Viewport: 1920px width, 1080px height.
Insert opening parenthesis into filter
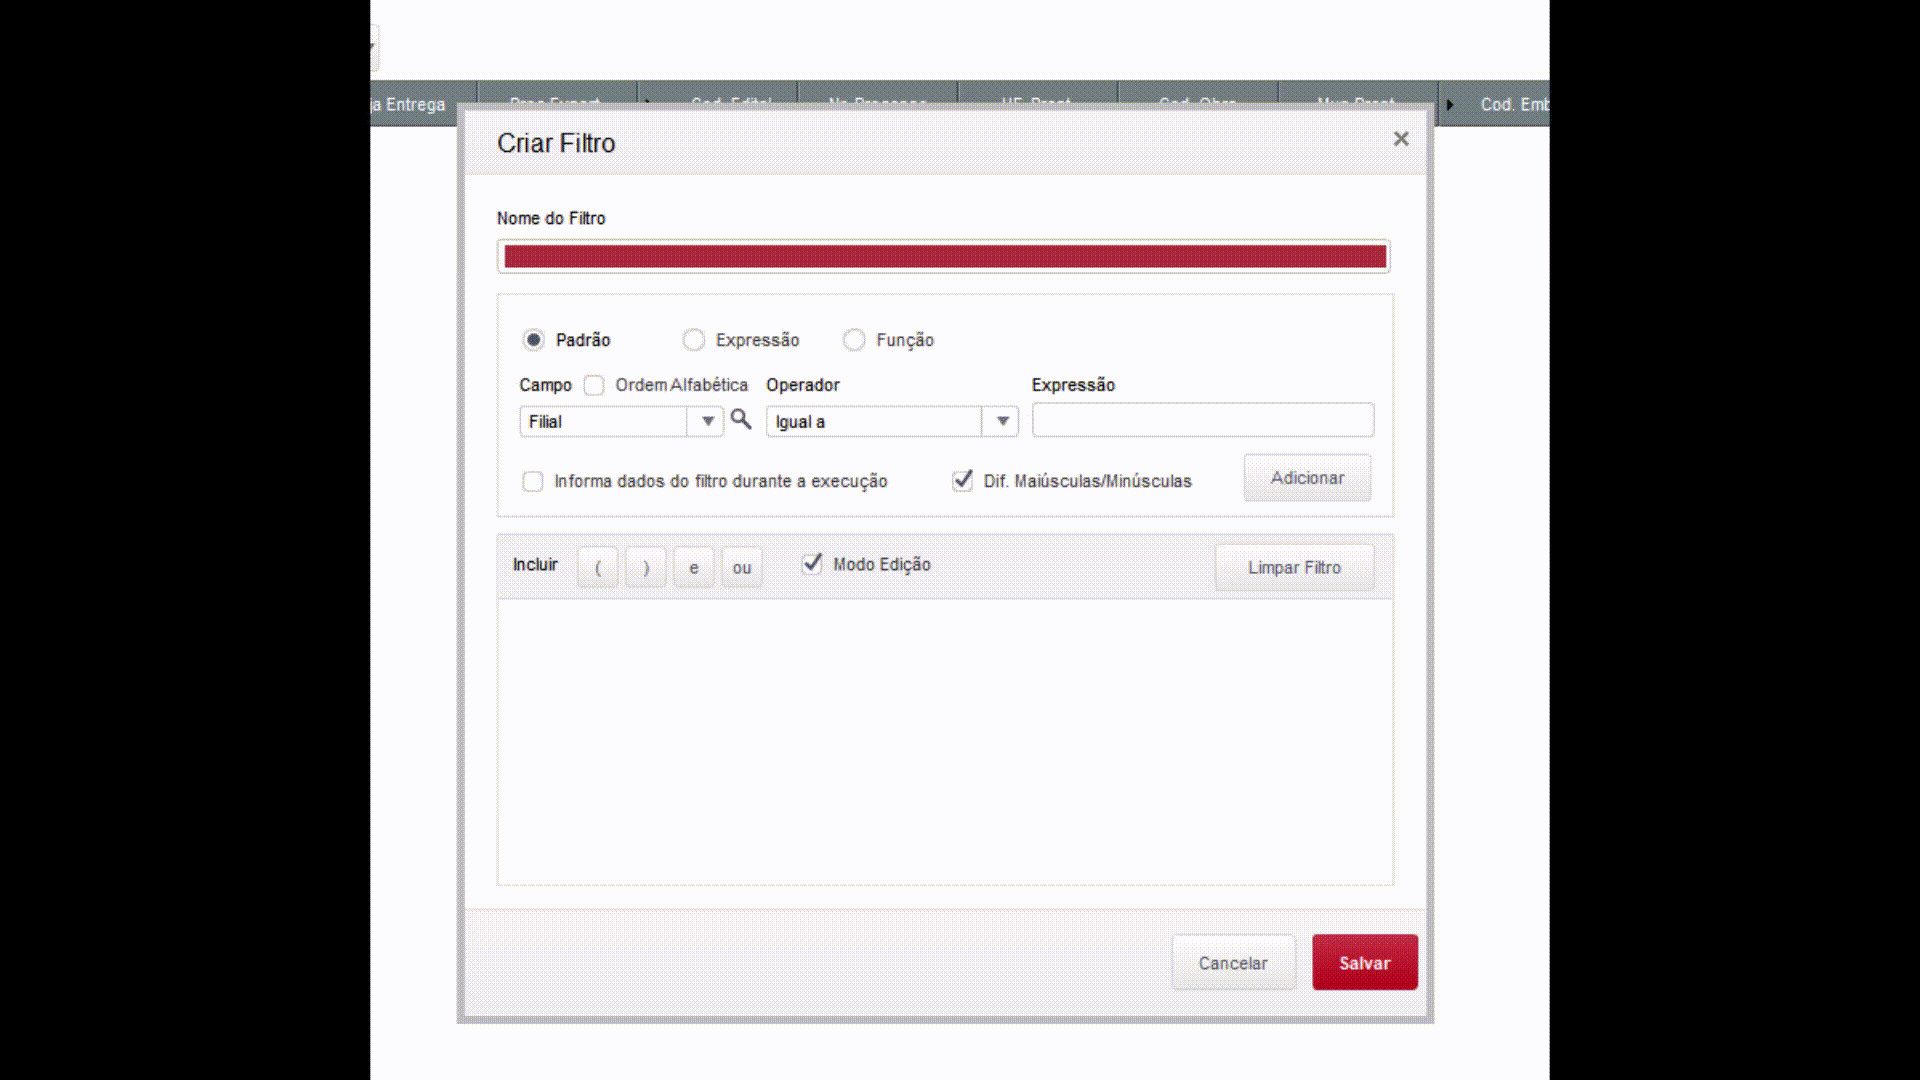[x=598, y=567]
